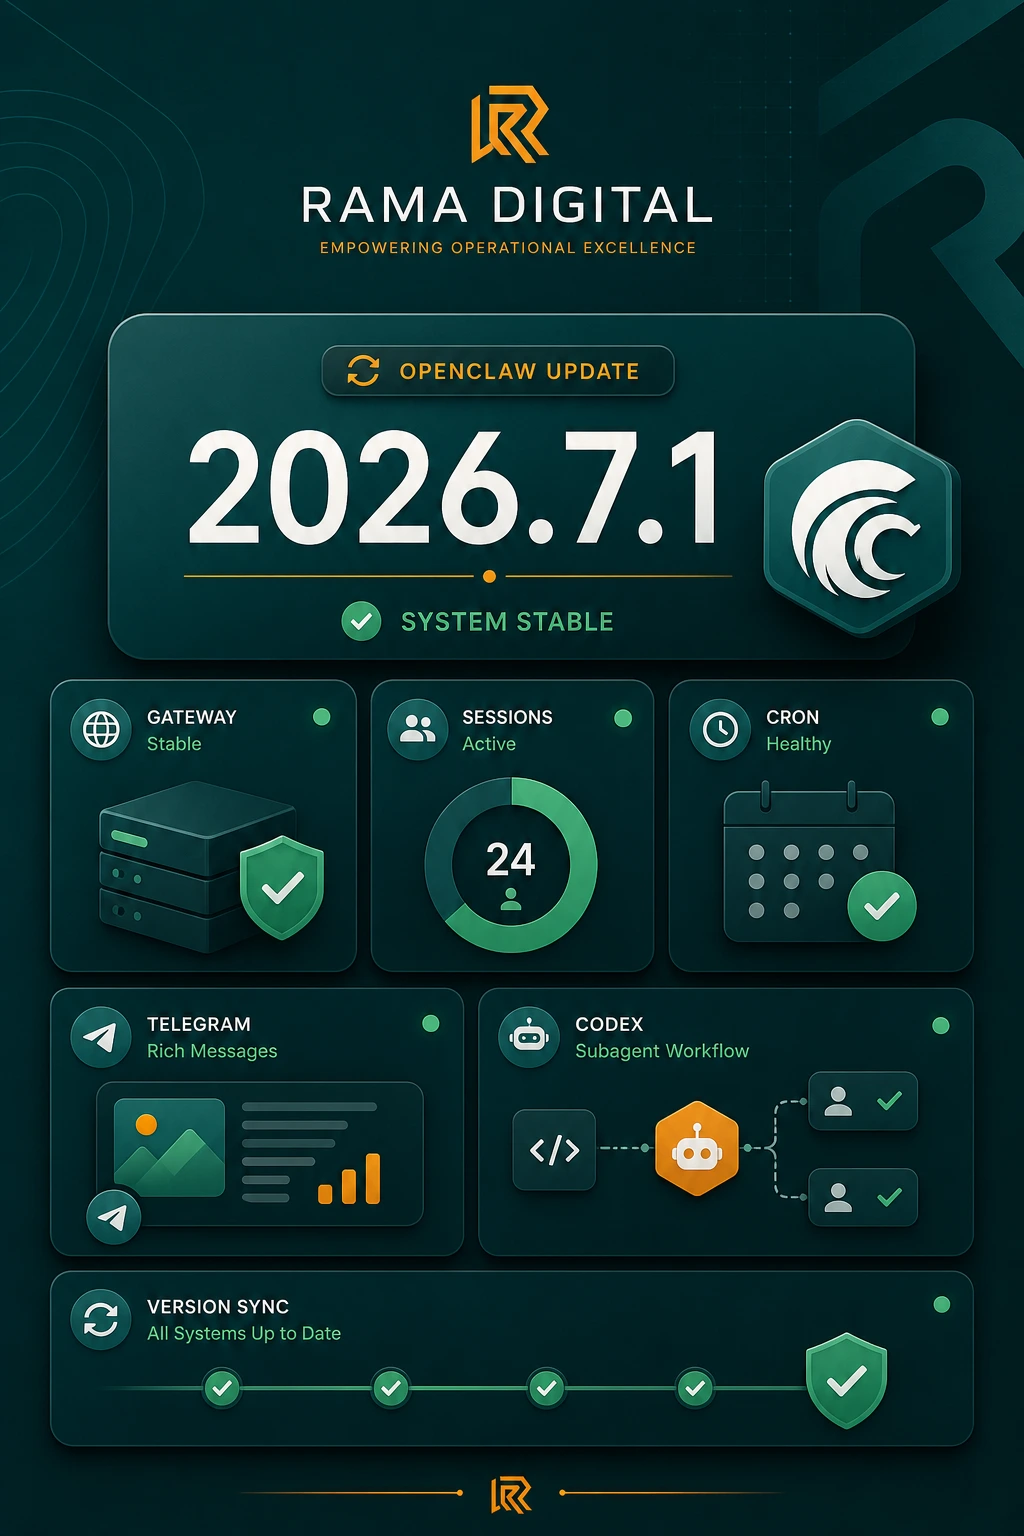Click the 2026.7.1 version number
The height and width of the screenshot is (1536, 1024).
tap(453, 489)
